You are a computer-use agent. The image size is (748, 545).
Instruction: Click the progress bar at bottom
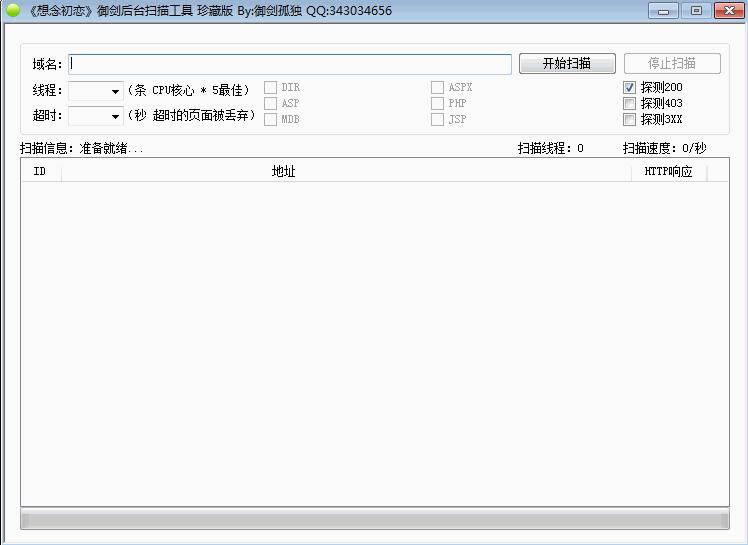point(374,519)
